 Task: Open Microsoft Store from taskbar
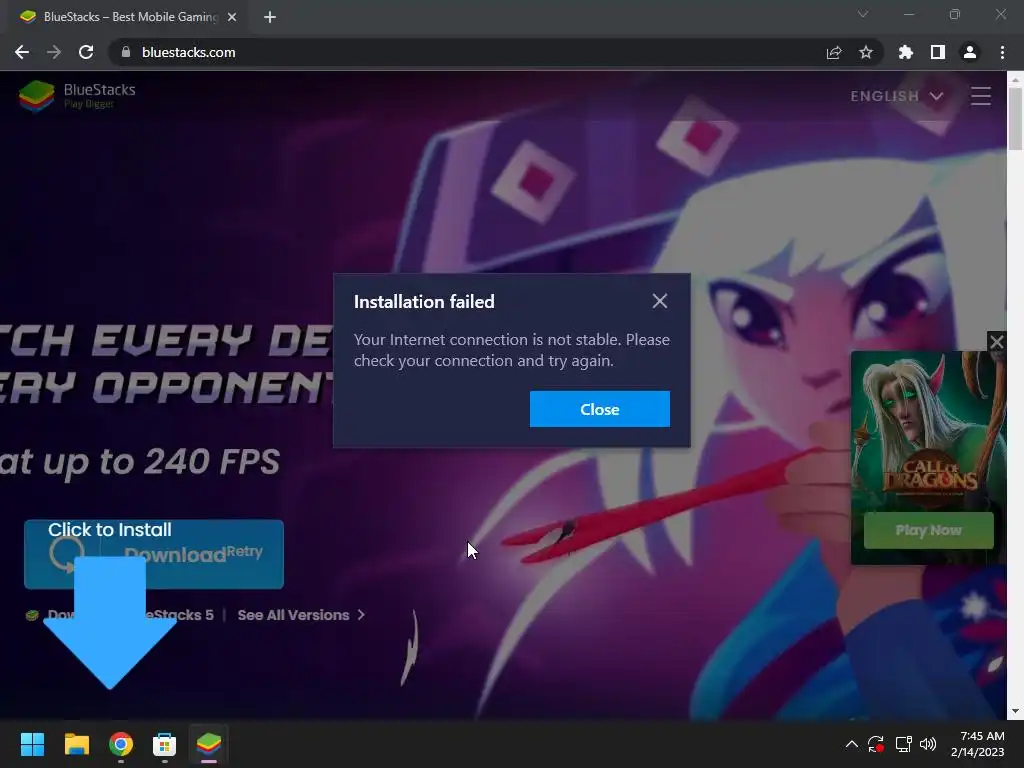(165, 744)
